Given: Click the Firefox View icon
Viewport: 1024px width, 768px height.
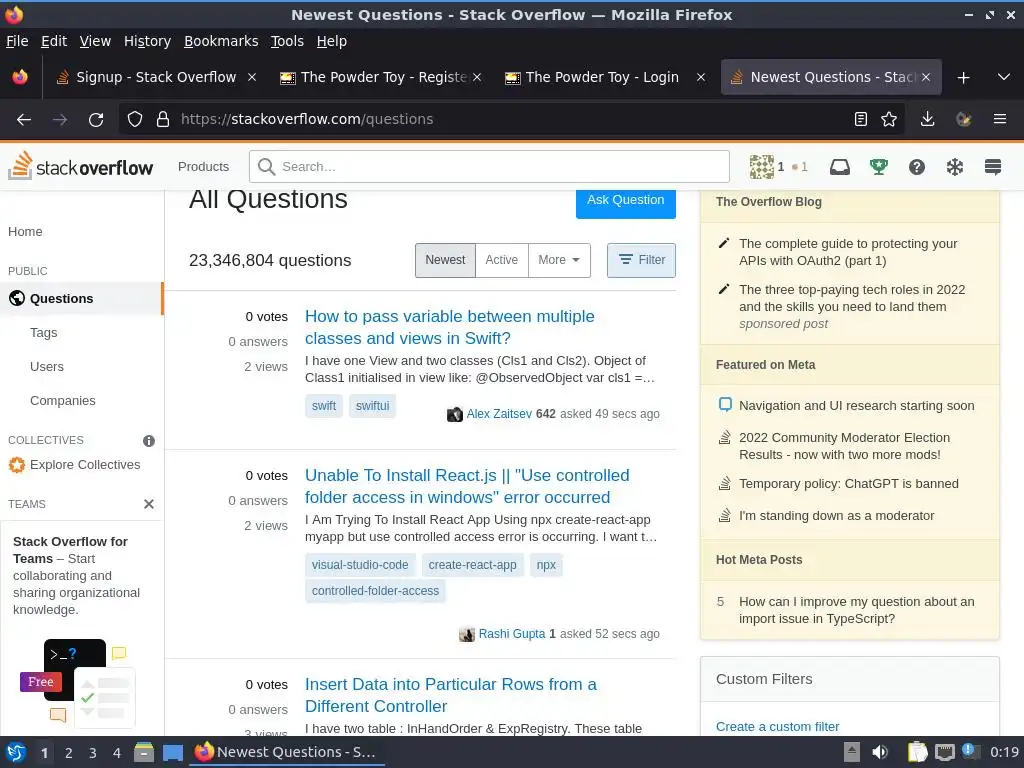Looking at the screenshot, I should (20, 77).
